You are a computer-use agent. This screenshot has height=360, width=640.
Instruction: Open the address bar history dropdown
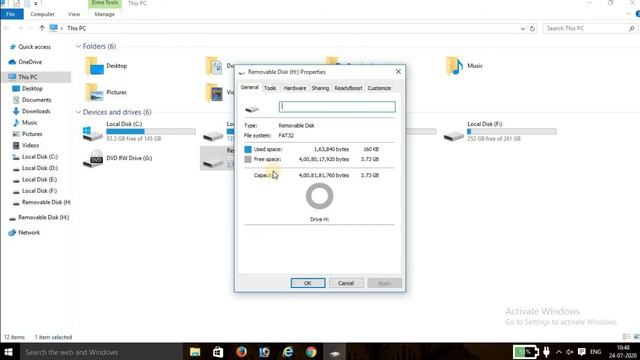click(522, 29)
